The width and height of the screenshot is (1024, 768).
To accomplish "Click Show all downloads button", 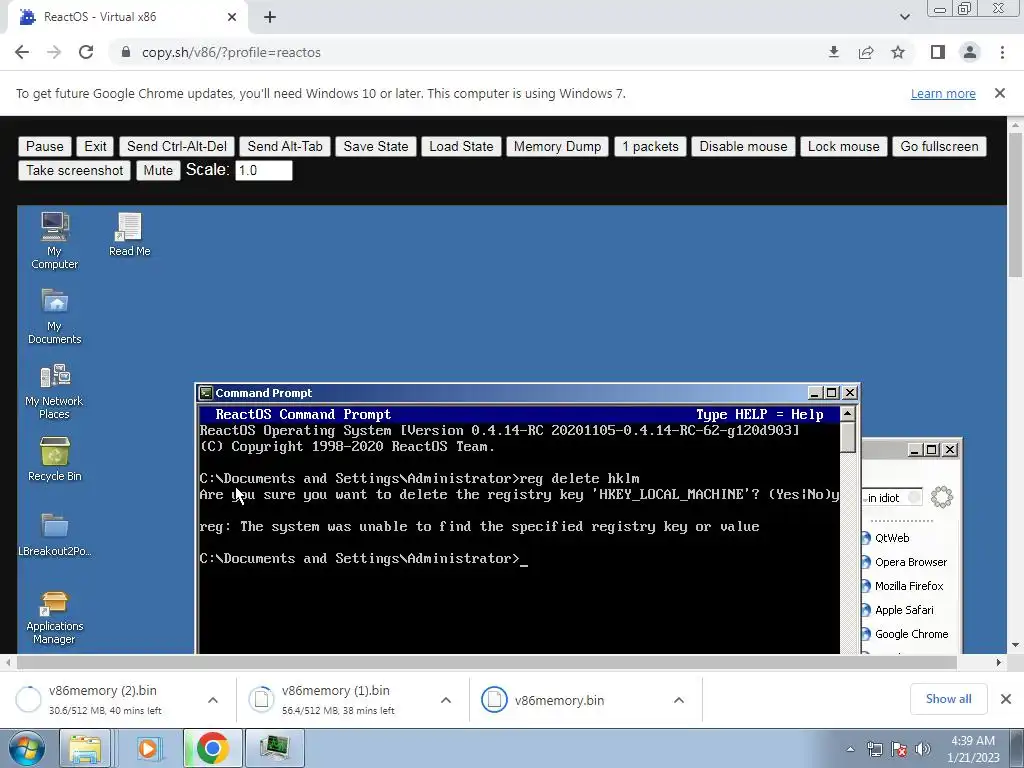I will 948,699.
